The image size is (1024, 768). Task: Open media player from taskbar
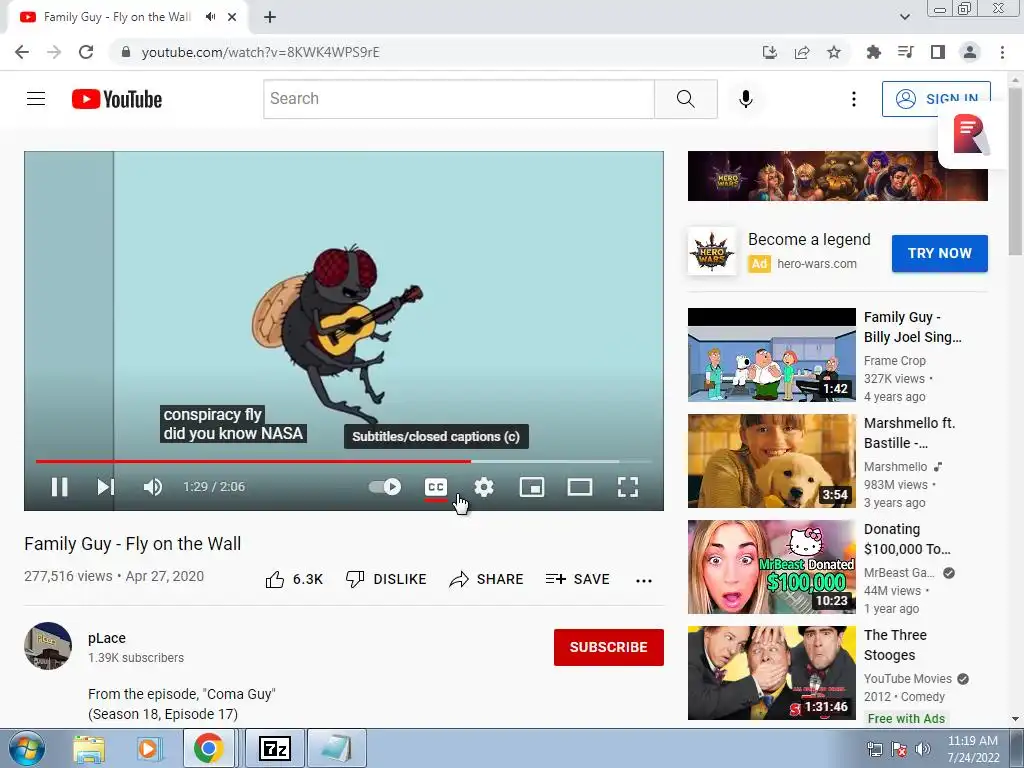[x=148, y=748]
